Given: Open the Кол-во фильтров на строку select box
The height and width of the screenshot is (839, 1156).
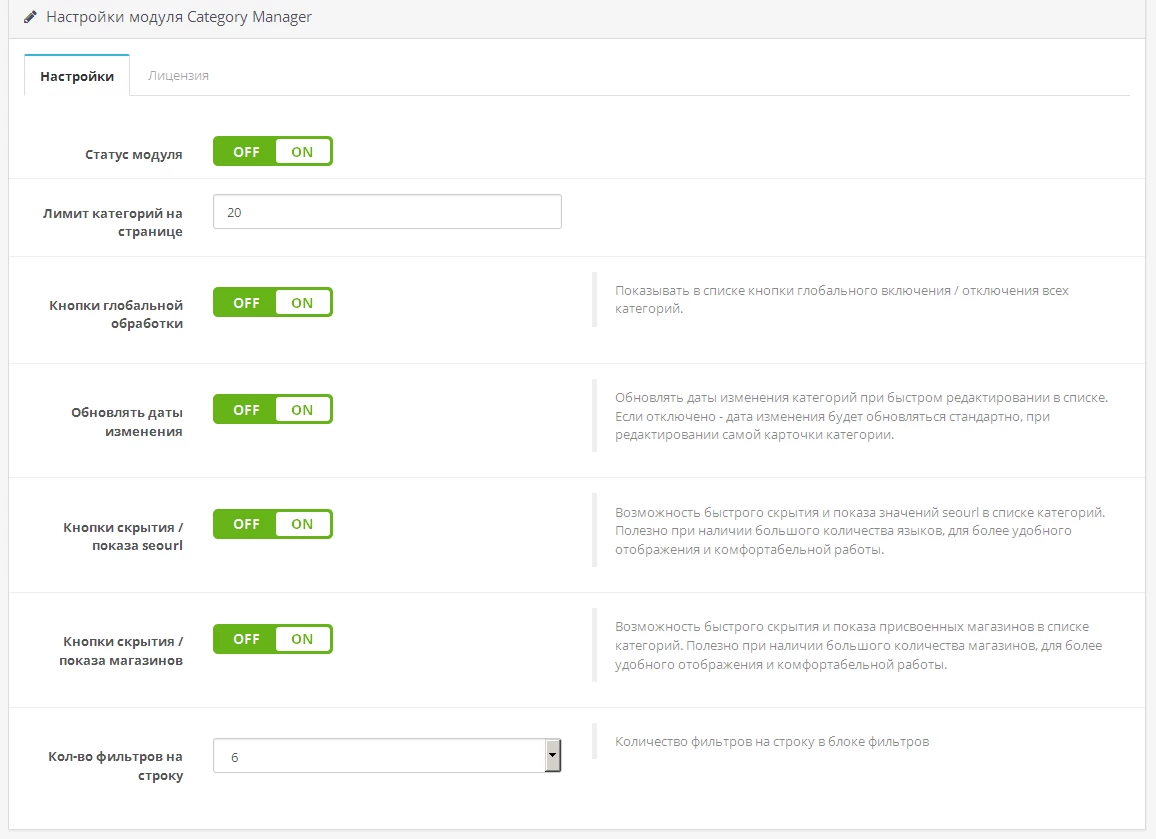Looking at the screenshot, I should coord(380,757).
